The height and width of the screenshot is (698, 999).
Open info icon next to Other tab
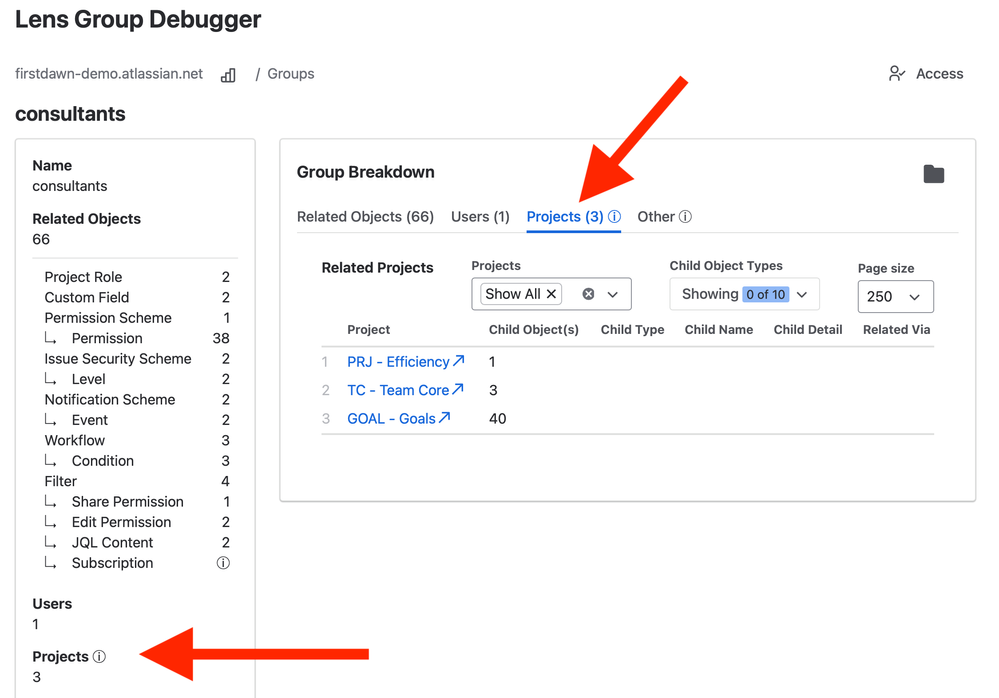tap(685, 217)
